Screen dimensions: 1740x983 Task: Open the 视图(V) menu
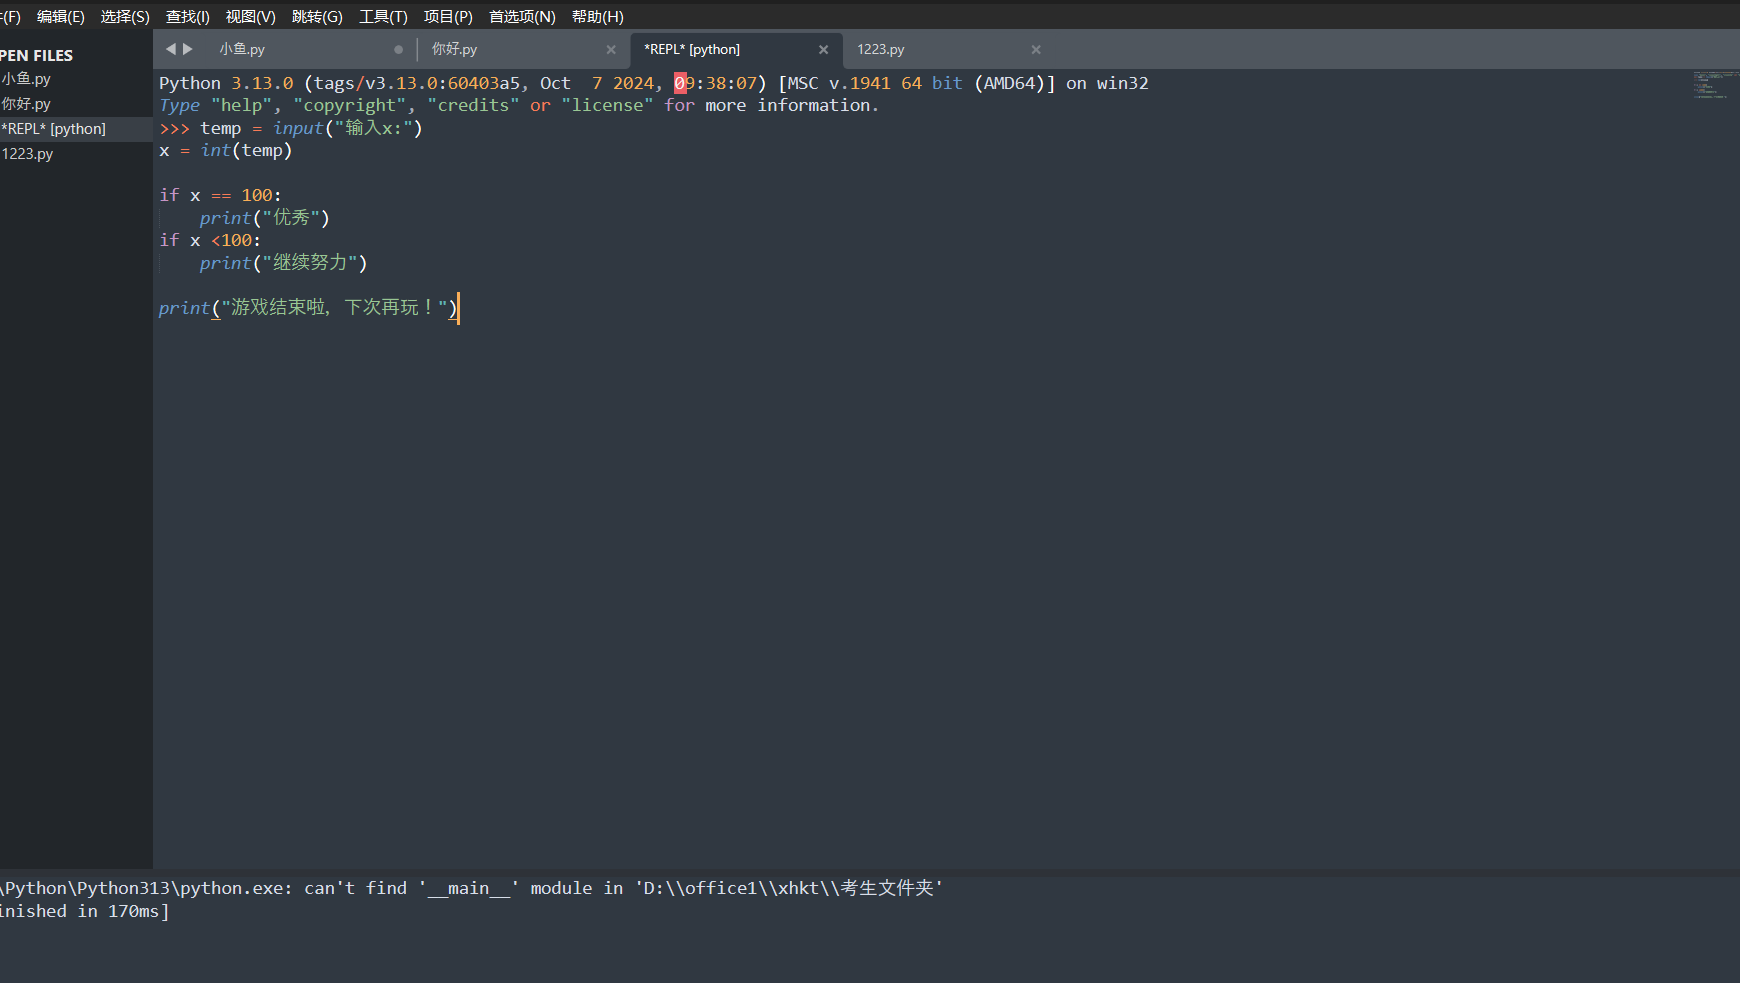[250, 16]
